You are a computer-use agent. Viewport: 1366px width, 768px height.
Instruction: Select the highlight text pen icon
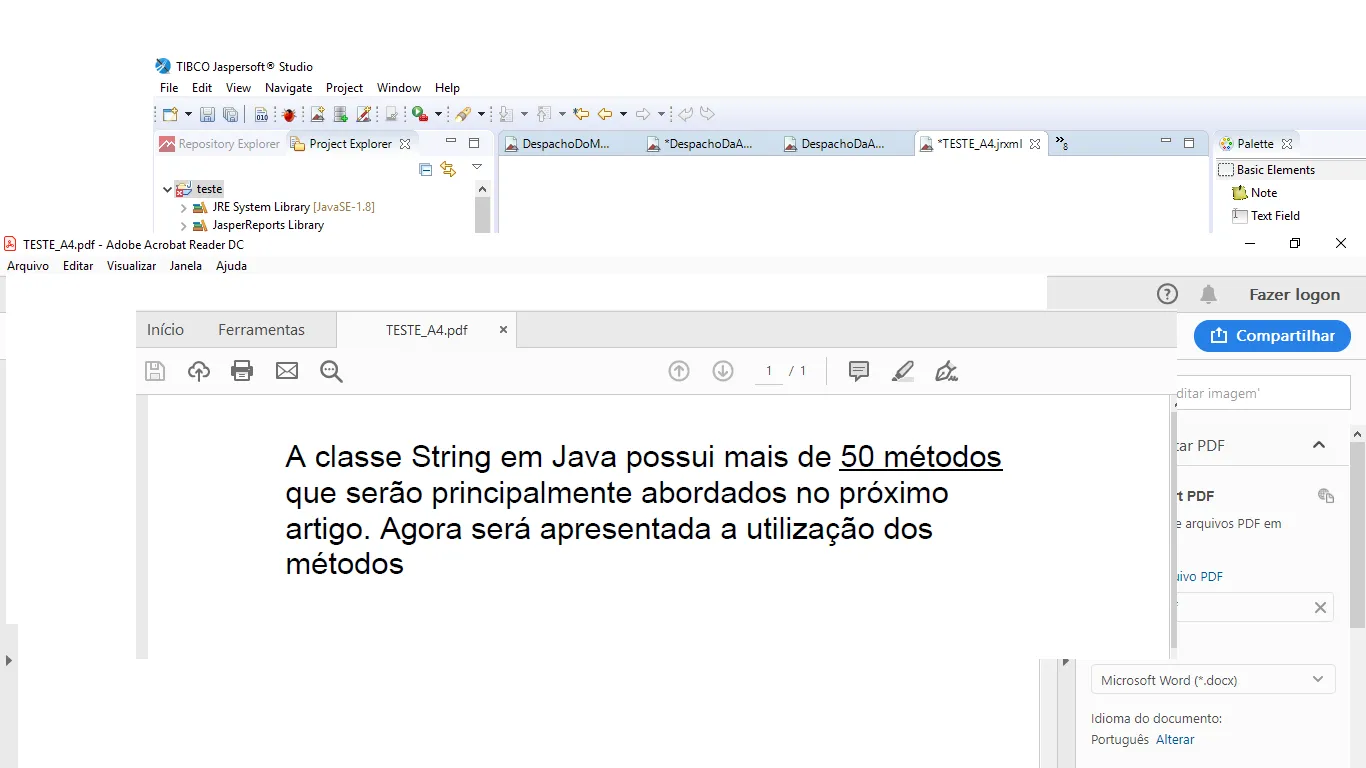903,371
